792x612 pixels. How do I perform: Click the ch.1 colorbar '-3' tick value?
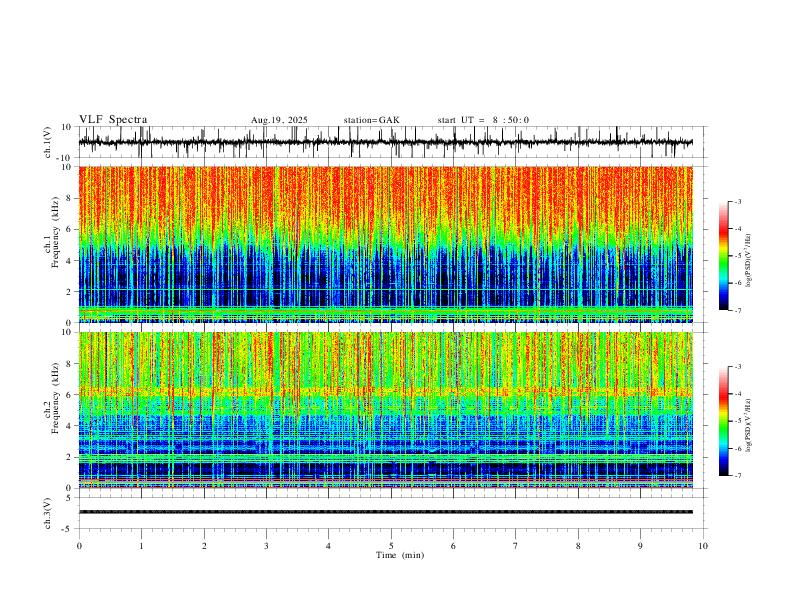coord(738,201)
